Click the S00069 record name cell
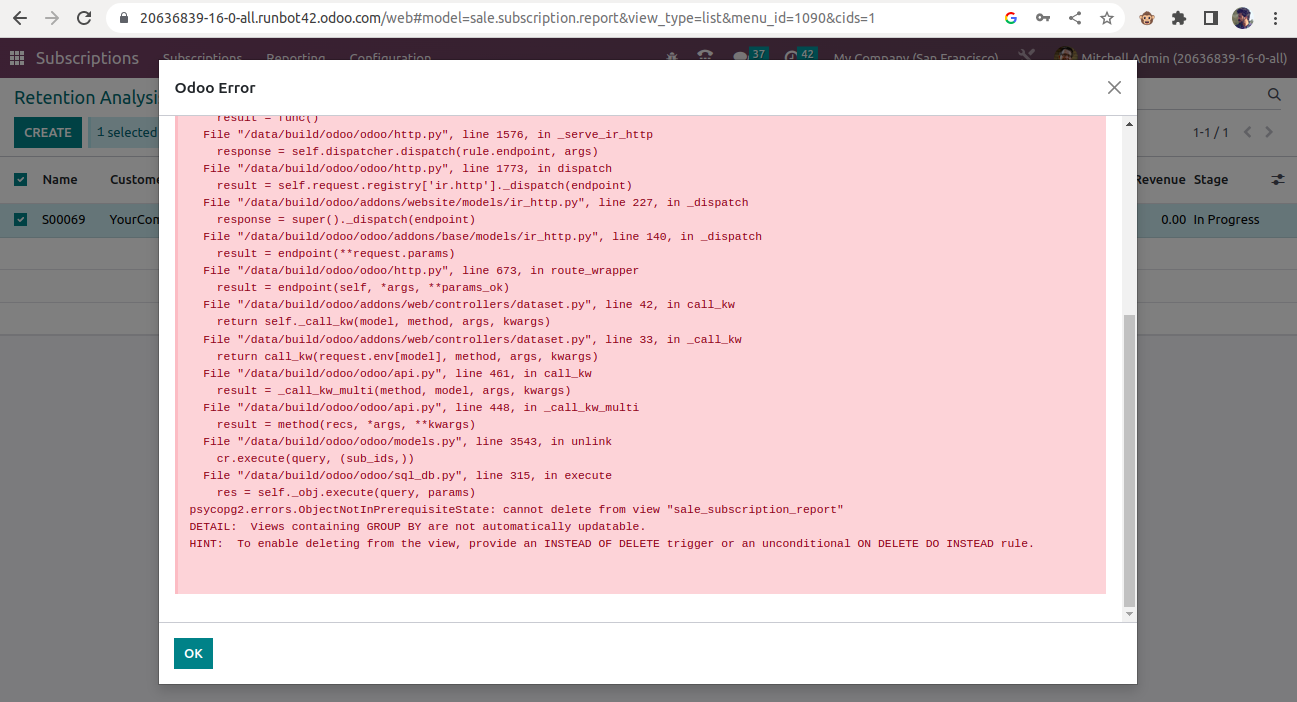The image size is (1297, 702). click(63, 220)
